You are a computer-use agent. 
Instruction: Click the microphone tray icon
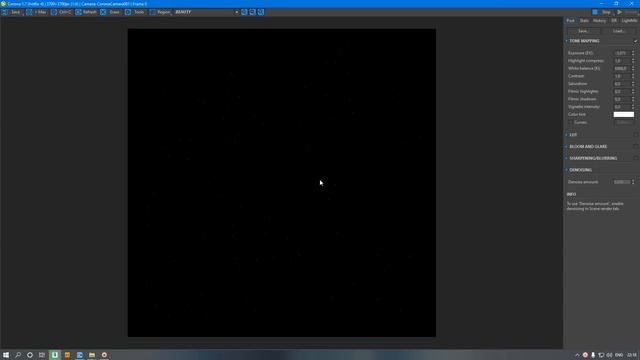(593, 355)
